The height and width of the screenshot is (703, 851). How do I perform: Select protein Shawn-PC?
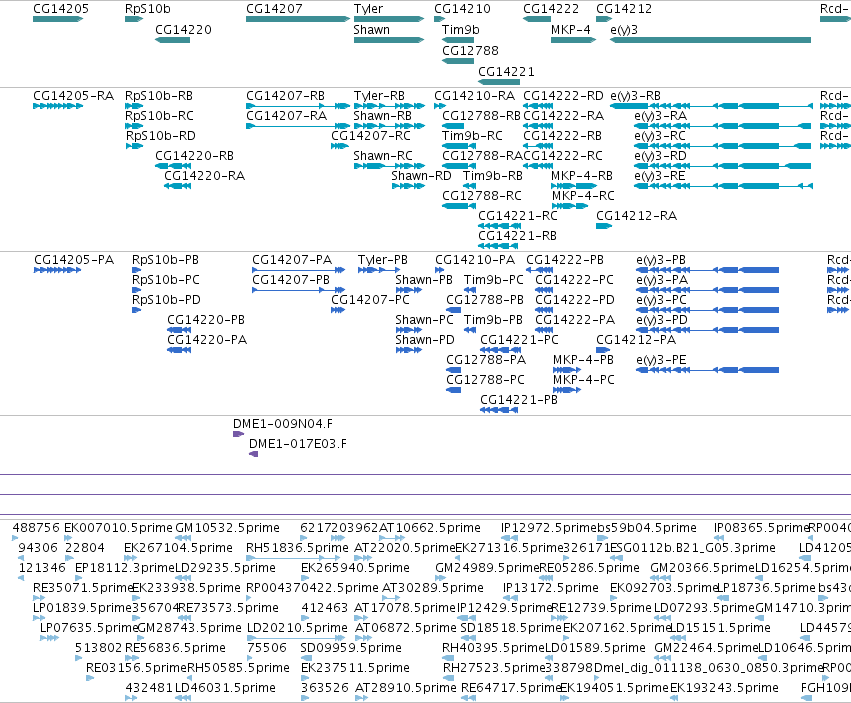[x=424, y=320]
